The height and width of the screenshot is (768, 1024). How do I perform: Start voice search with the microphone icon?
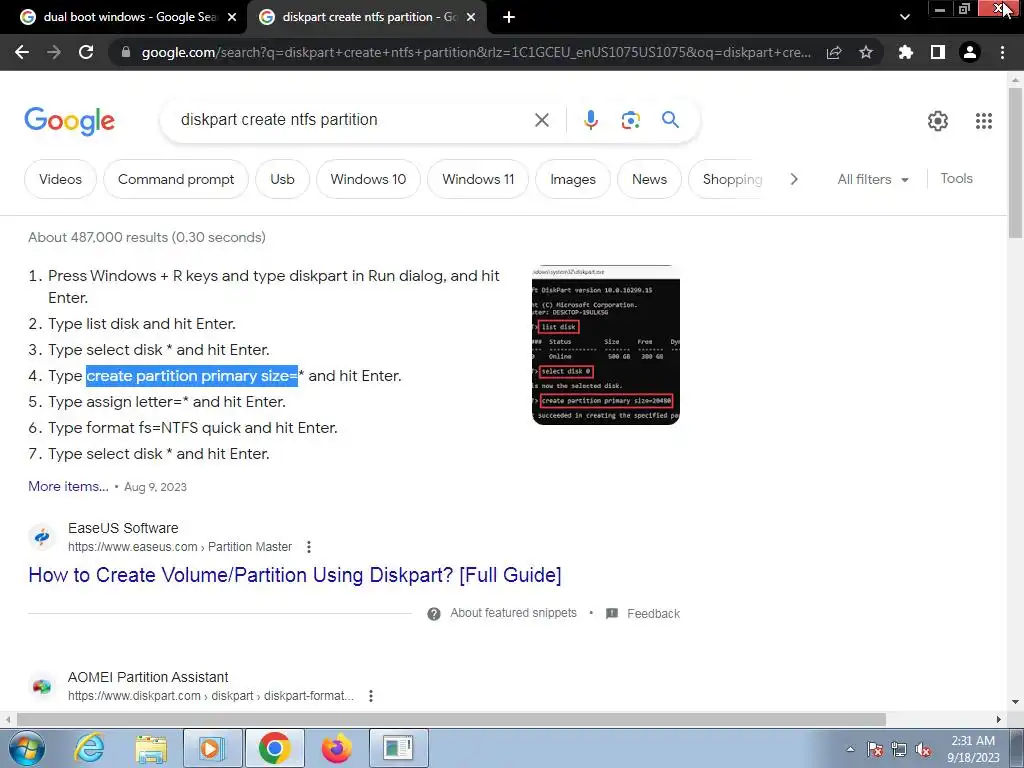[x=590, y=120]
